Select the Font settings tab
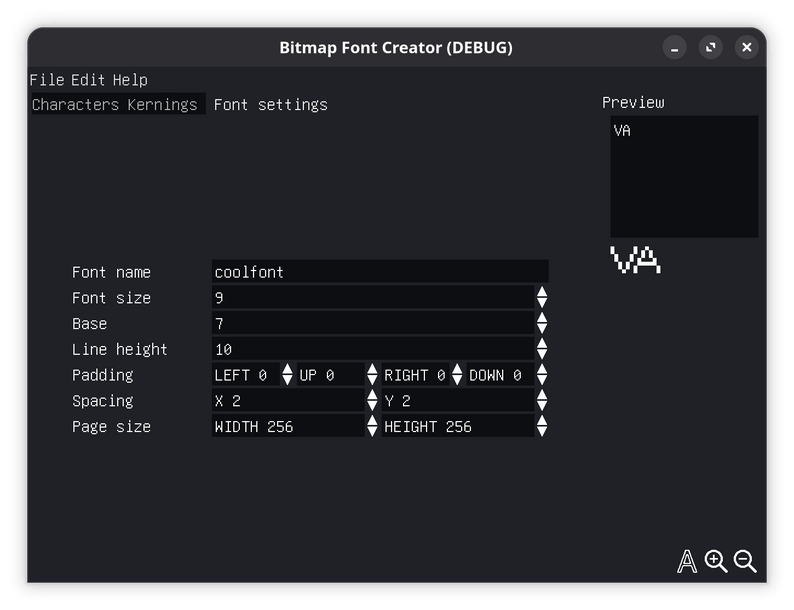 tap(270, 104)
